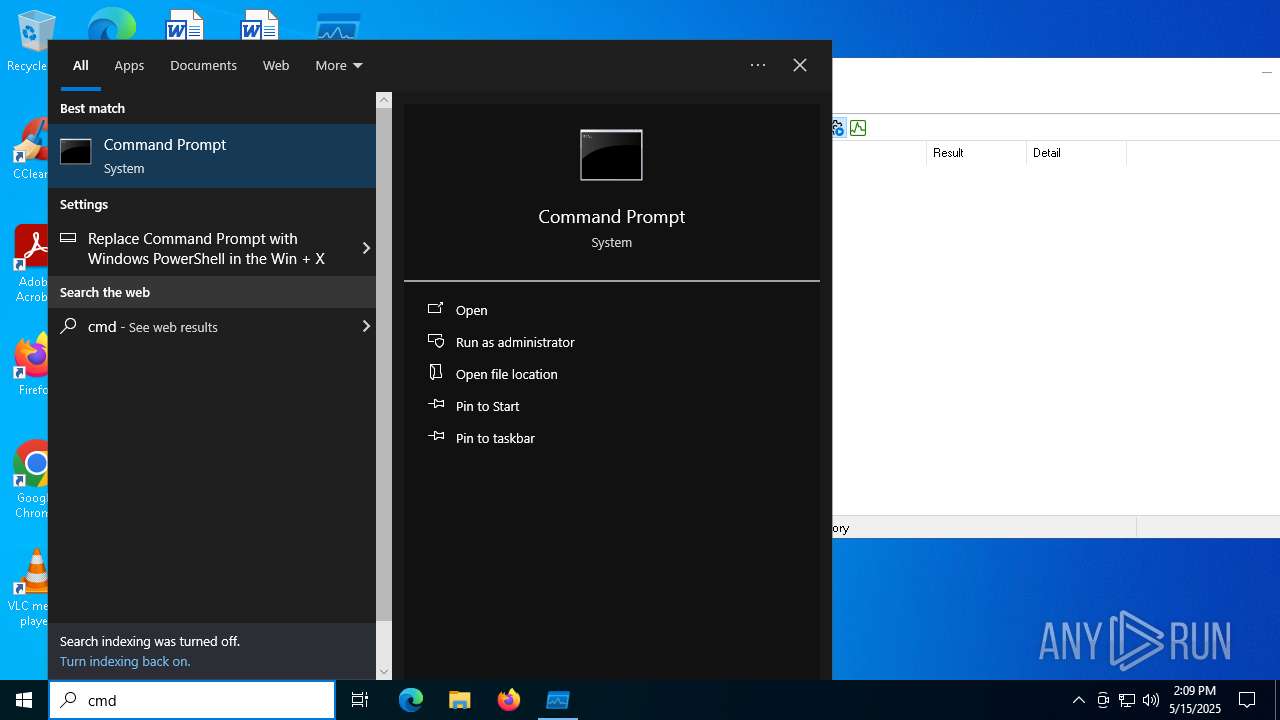Image resolution: width=1280 pixels, height=720 pixels.
Task: Open VLC media player desktop shortcut
Action: point(30,588)
